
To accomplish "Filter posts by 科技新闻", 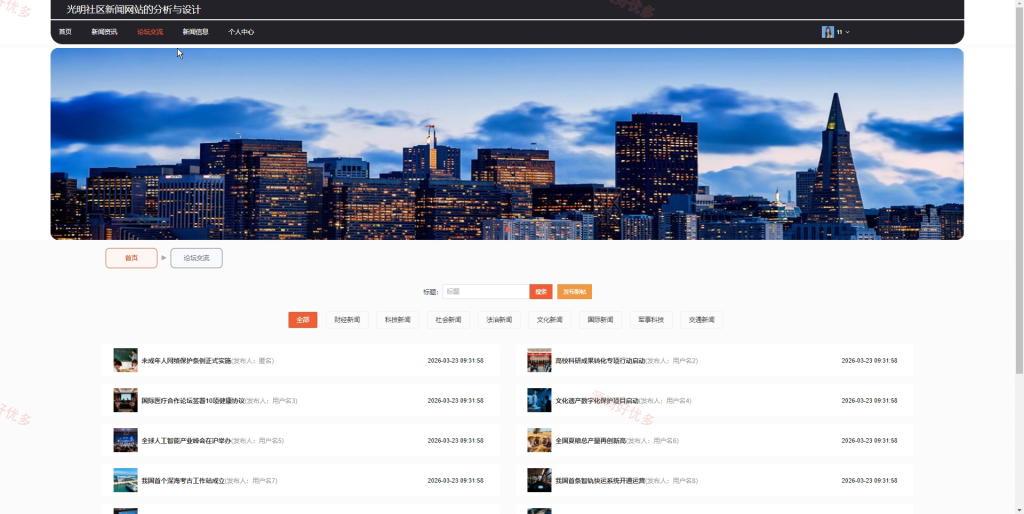I will click(x=398, y=320).
